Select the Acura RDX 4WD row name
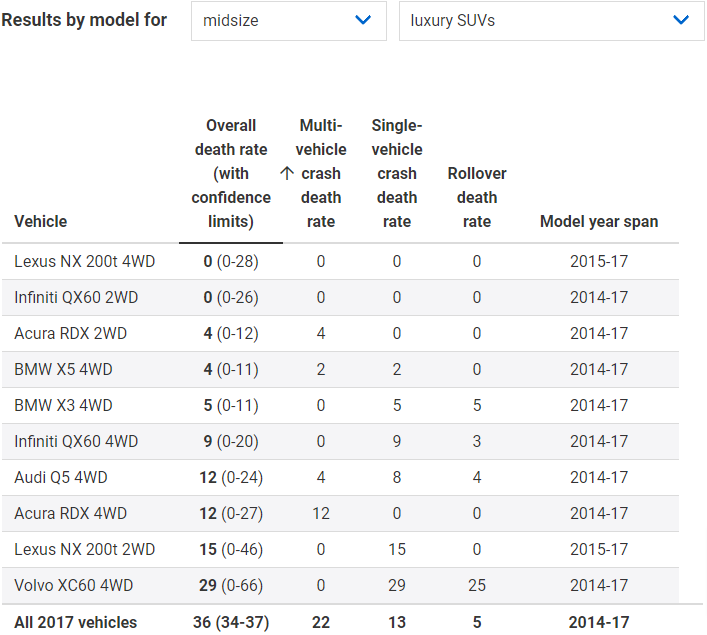 pyautogui.click(x=70, y=514)
